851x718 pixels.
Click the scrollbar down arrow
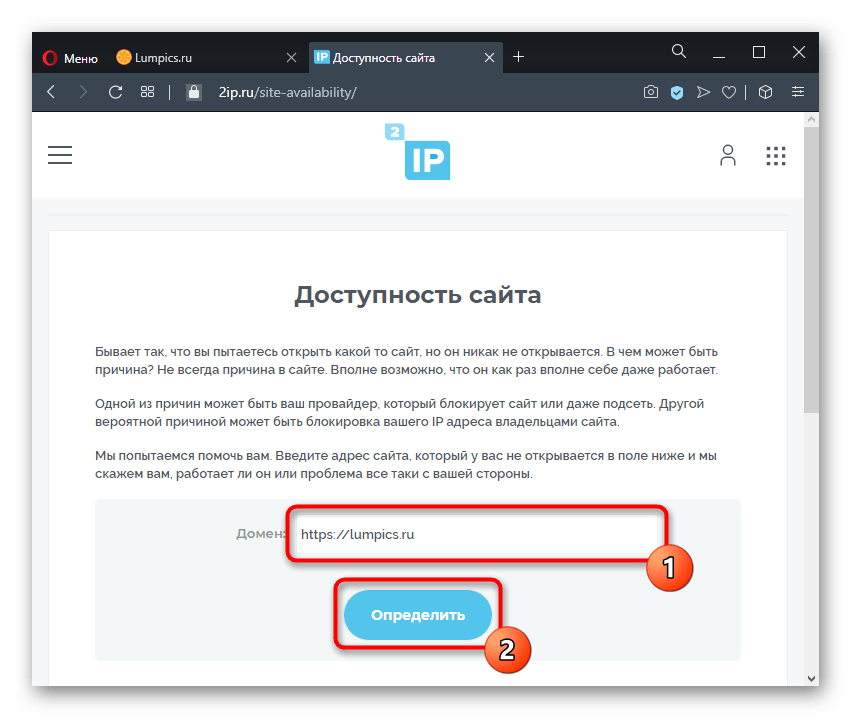[x=811, y=678]
